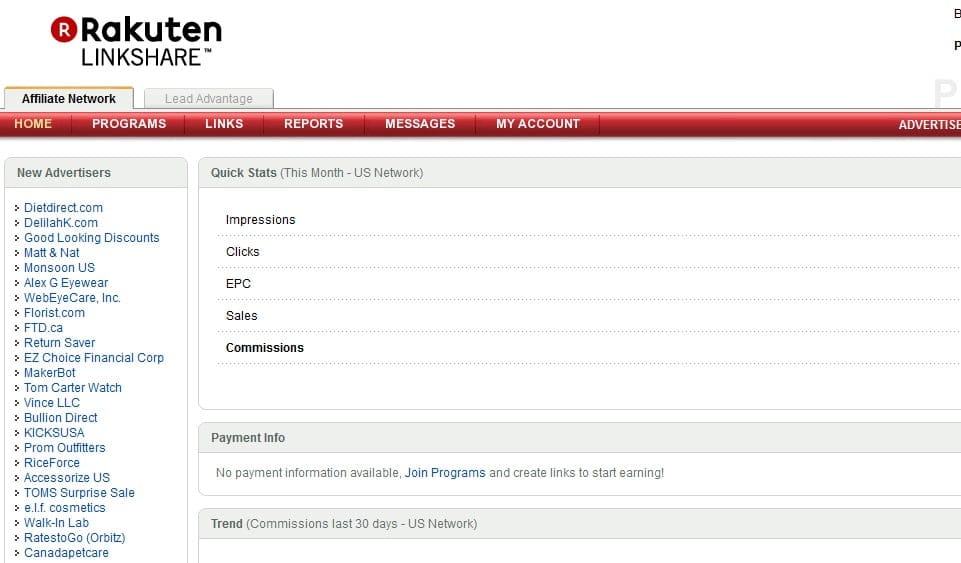961x563 pixels.
Task: Switch to the Affiliate Network tab
Action: click(x=69, y=99)
